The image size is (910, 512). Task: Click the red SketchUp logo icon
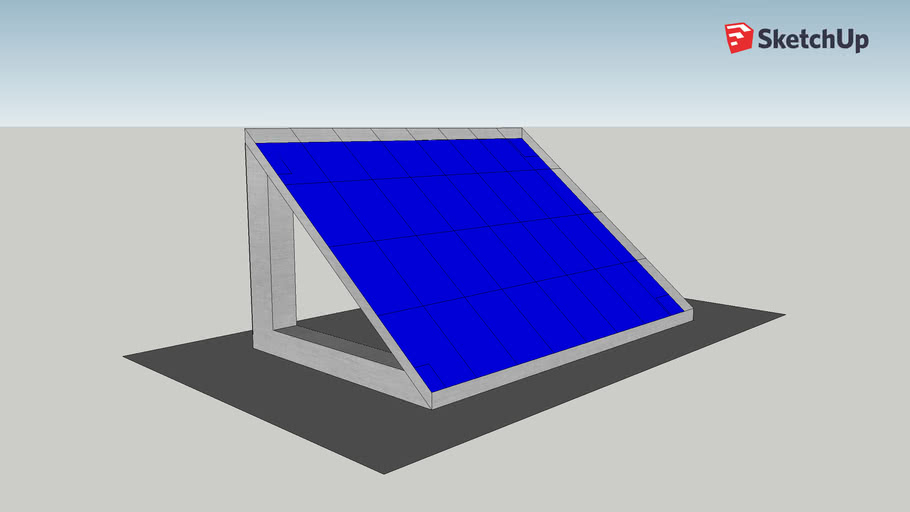click(x=738, y=38)
